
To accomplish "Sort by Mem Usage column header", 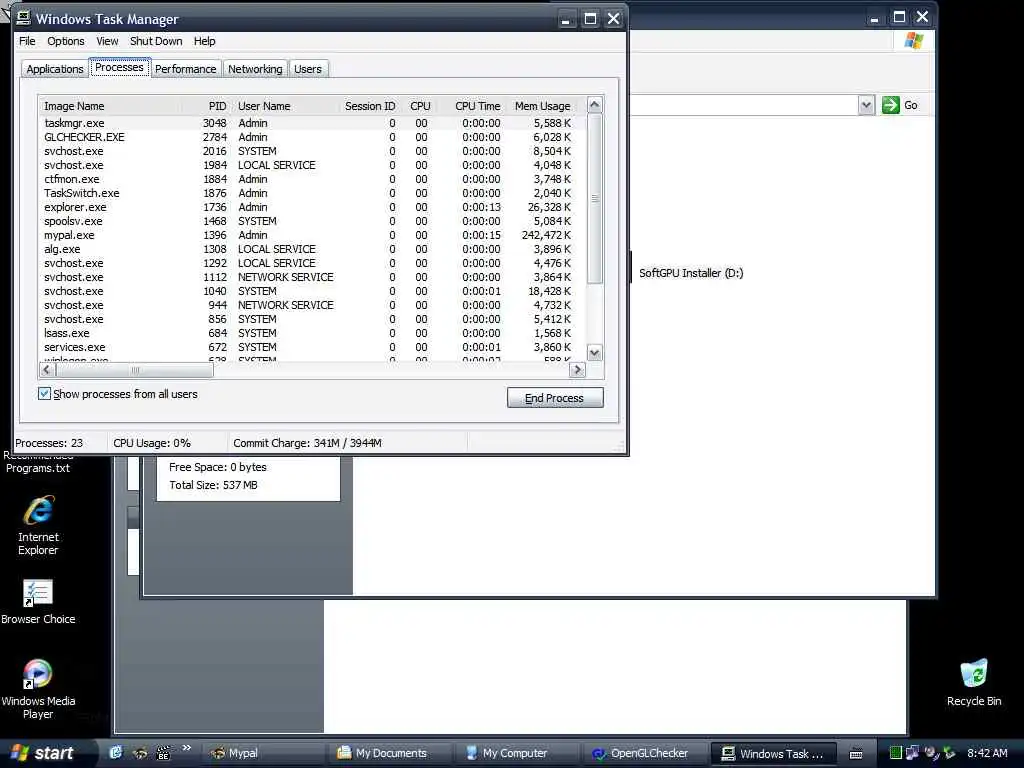I will coord(542,106).
